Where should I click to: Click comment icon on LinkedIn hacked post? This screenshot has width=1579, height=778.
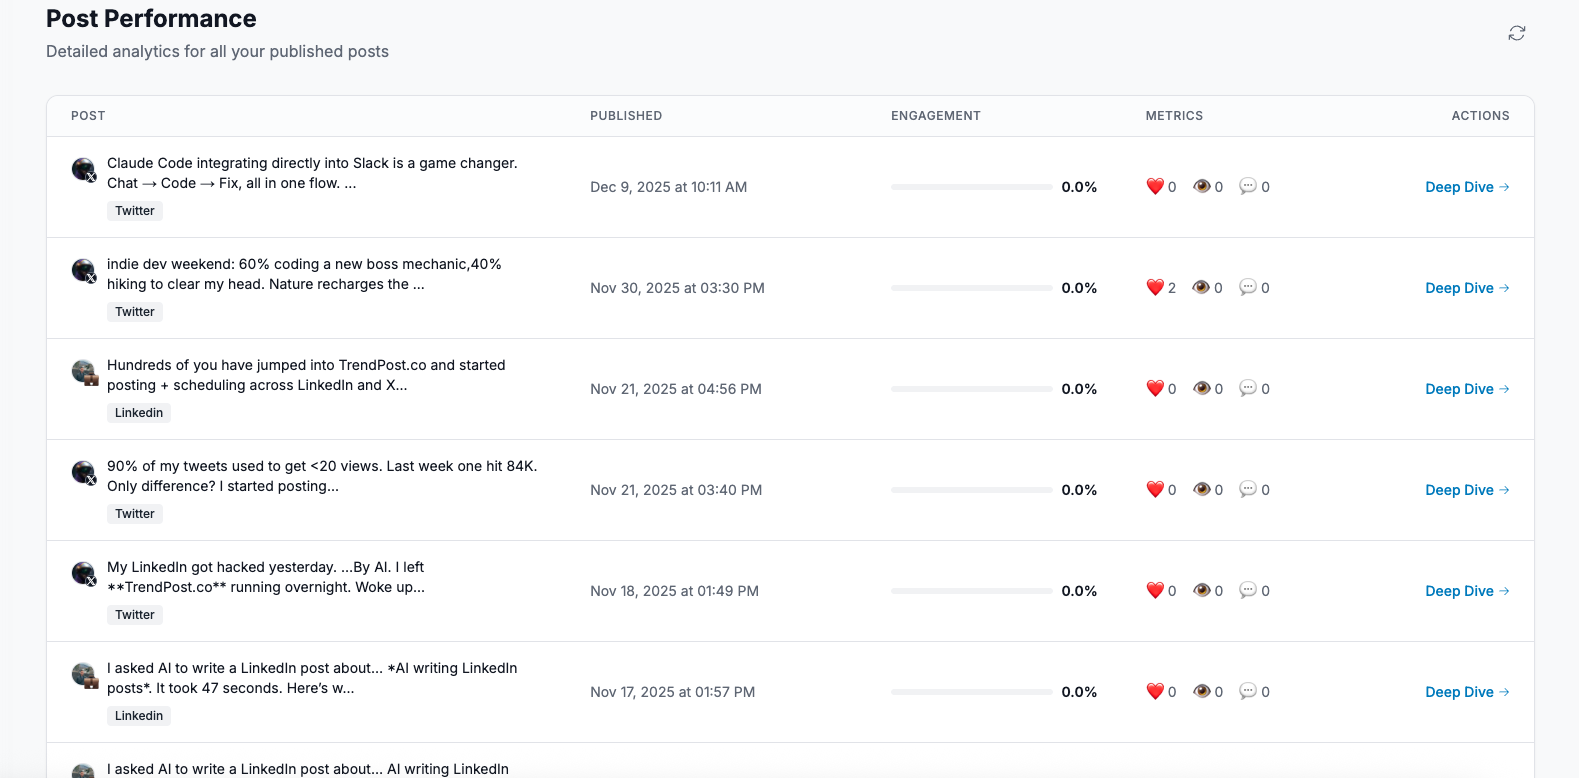point(1247,591)
